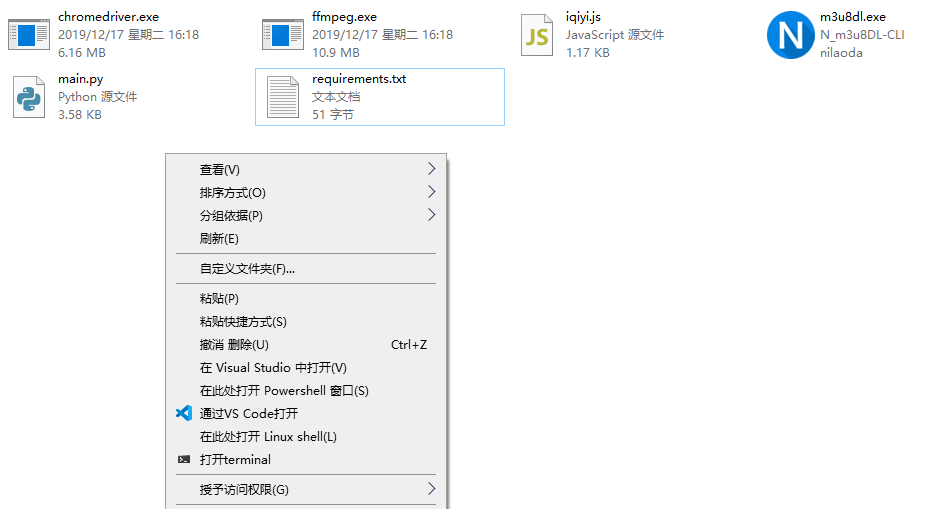Open the 排序方式(O) menu entry
Viewport: 927px width, 509px height.
306,193
